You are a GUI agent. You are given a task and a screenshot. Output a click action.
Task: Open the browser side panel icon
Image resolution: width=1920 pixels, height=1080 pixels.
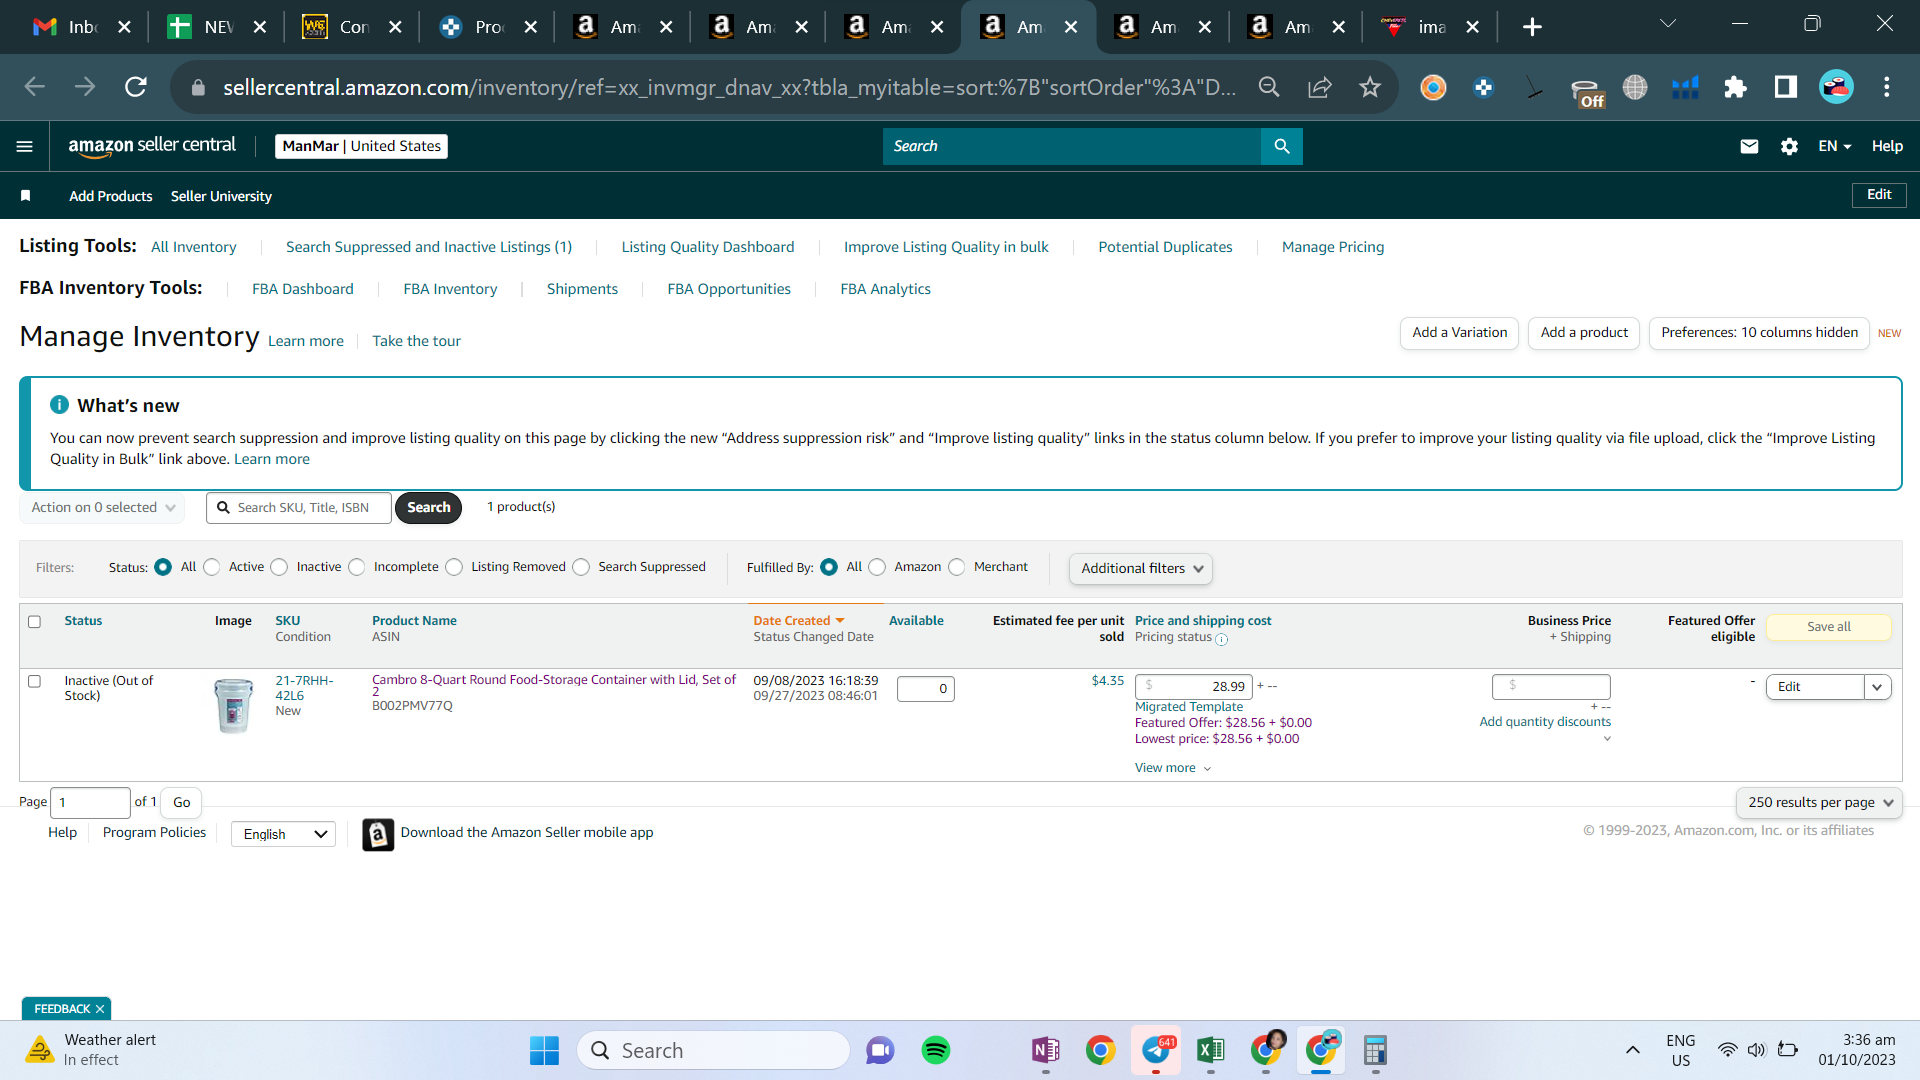1785,87
